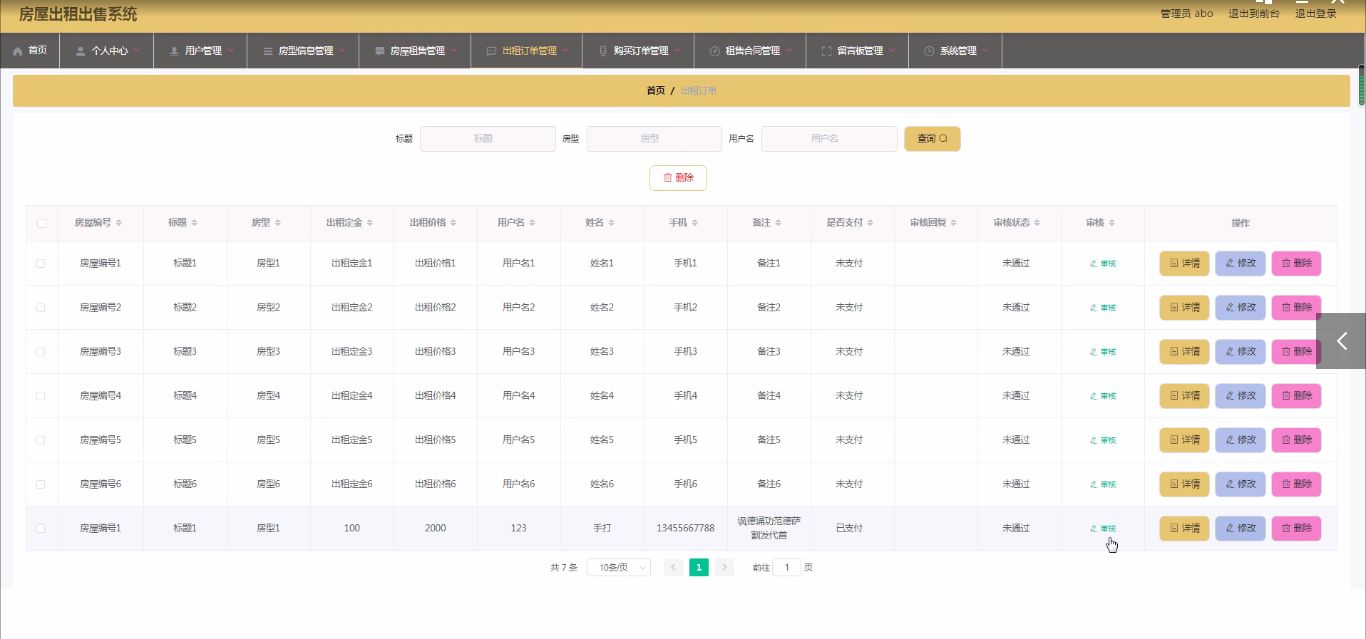1366x639 pixels.
Task: Focus the 标题 search field
Action: tap(487, 139)
